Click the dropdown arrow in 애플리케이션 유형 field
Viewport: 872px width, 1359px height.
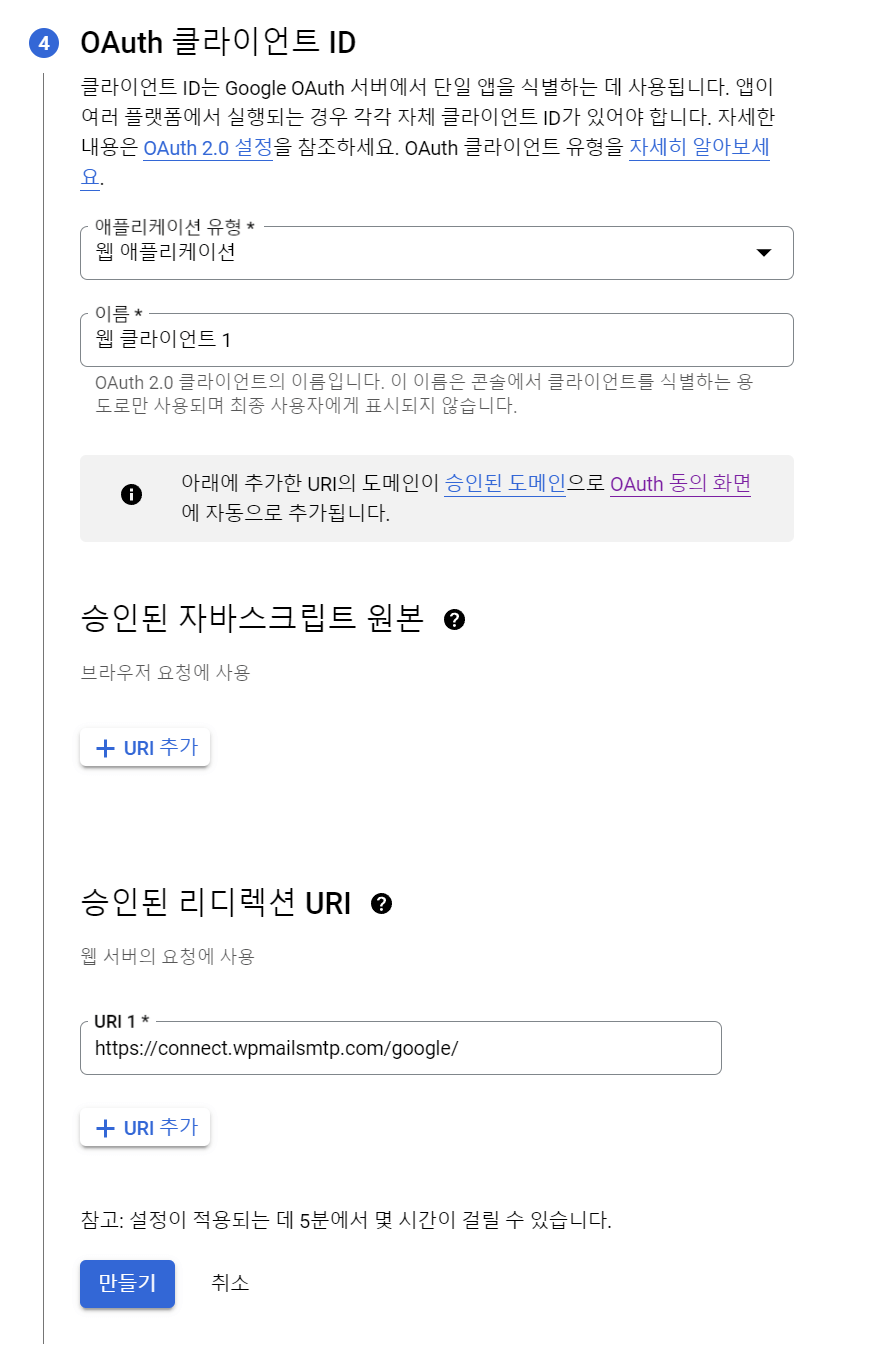coord(763,254)
